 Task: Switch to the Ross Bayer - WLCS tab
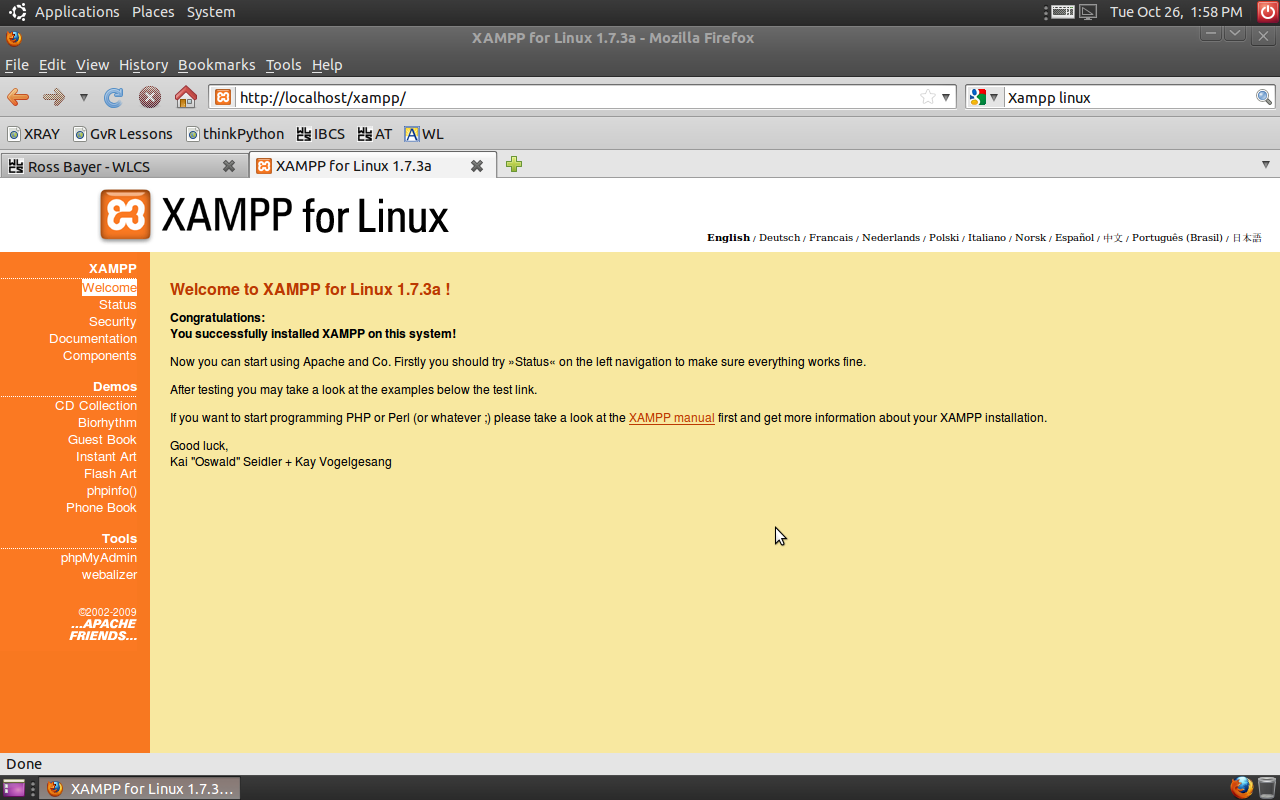point(124,166)
